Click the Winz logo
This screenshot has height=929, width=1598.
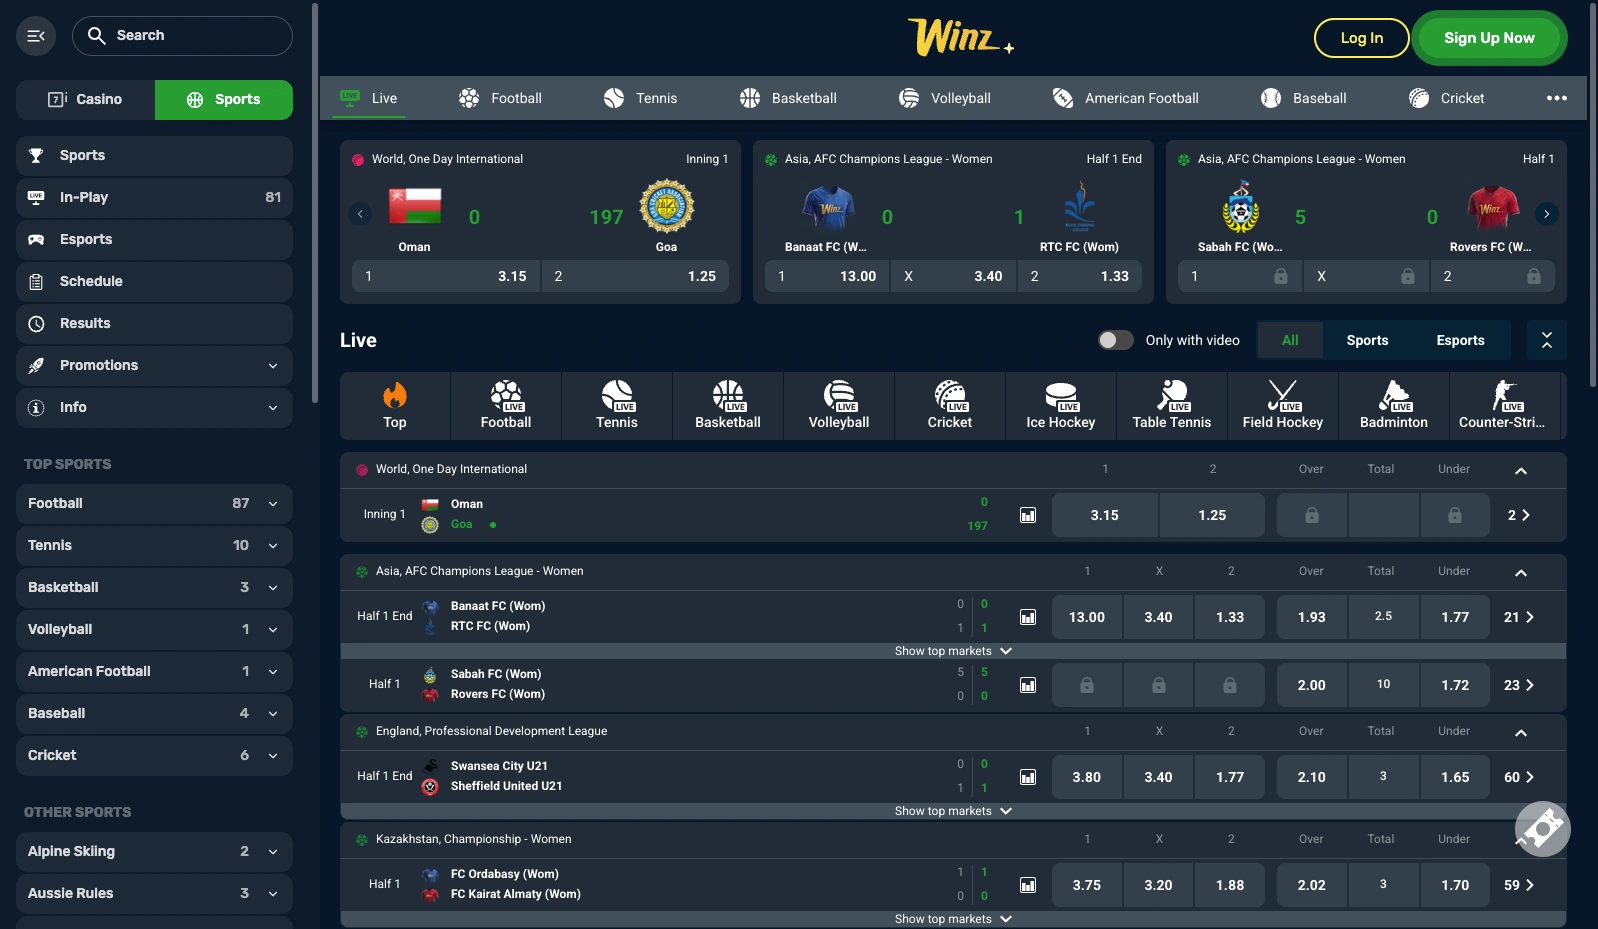tap(960, 37)
